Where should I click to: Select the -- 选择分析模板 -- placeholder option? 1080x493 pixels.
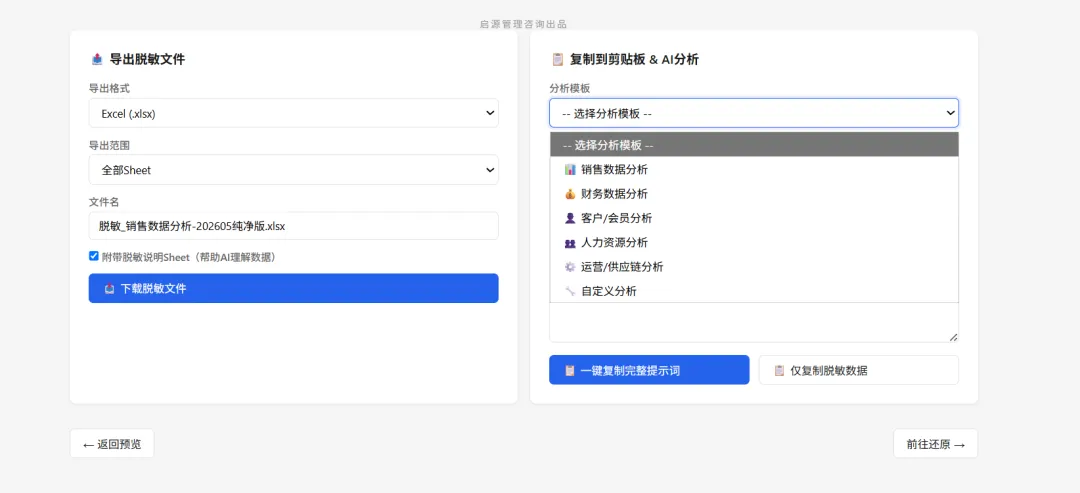click(x=754, y=145)
